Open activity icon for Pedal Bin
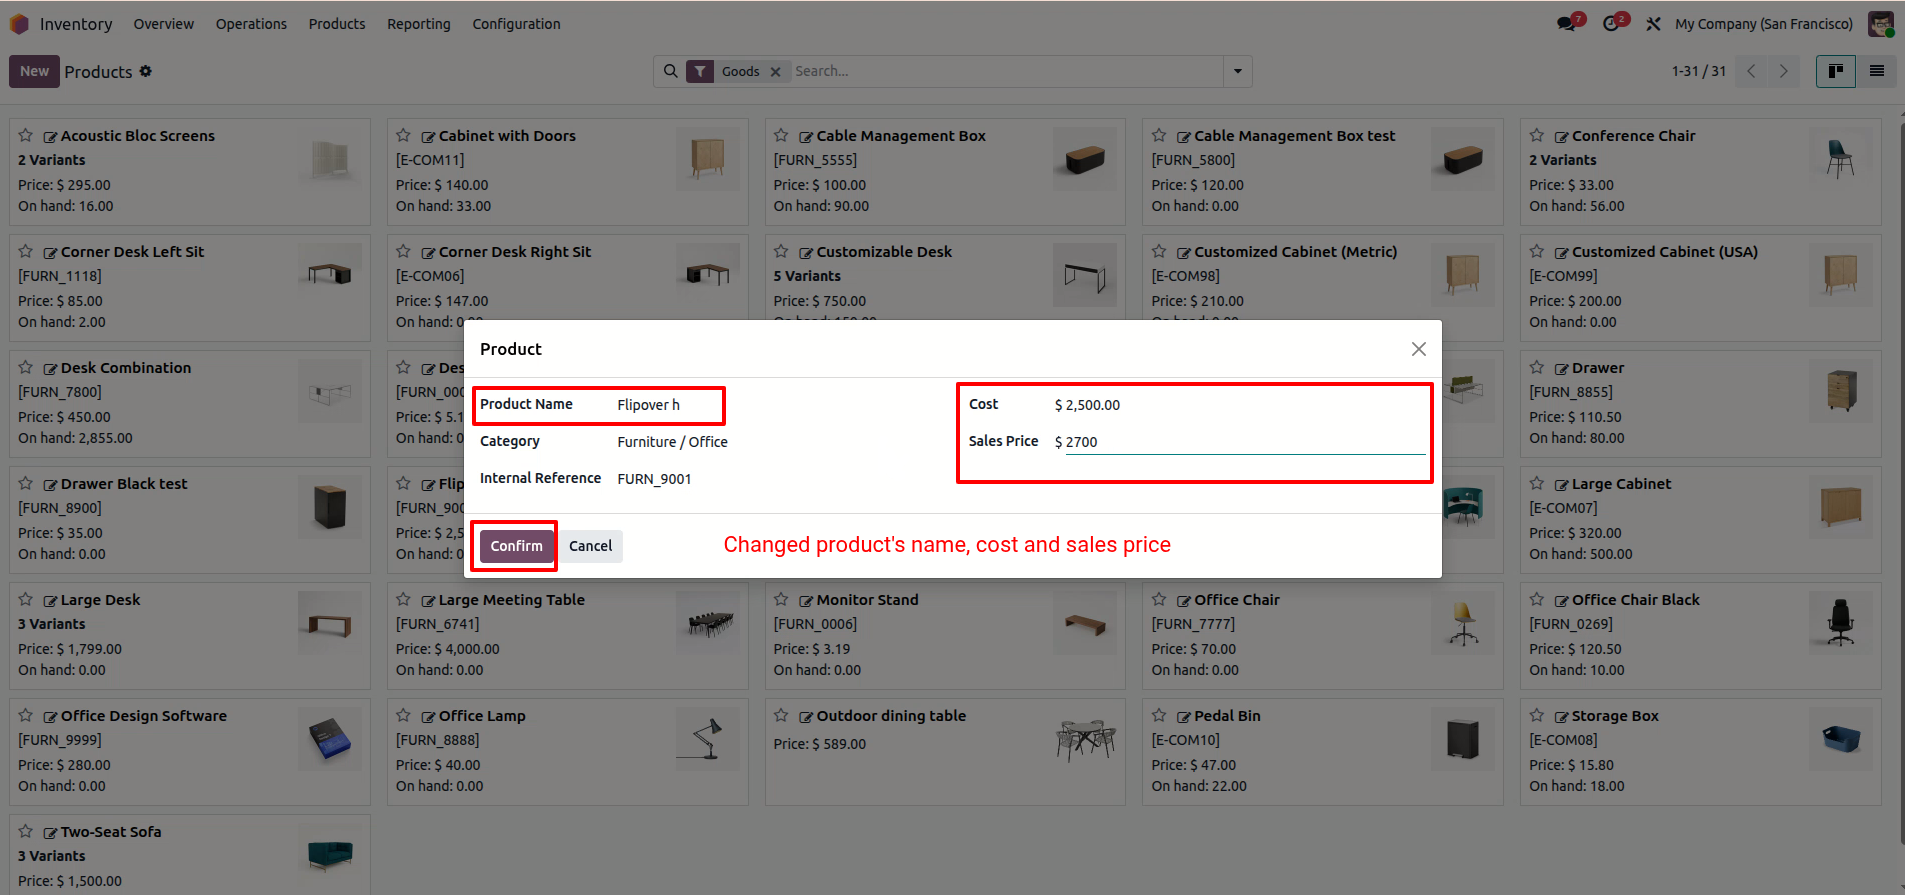 [1184, 717]
